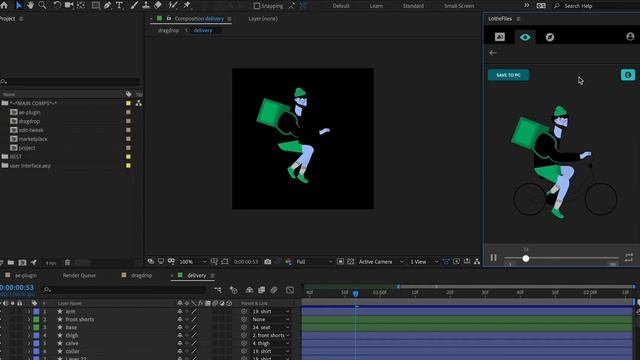This screenshot has height=360, width=640.
Task: Open the composition mini-flowchart in timeline
Action: tap(218, 290)
